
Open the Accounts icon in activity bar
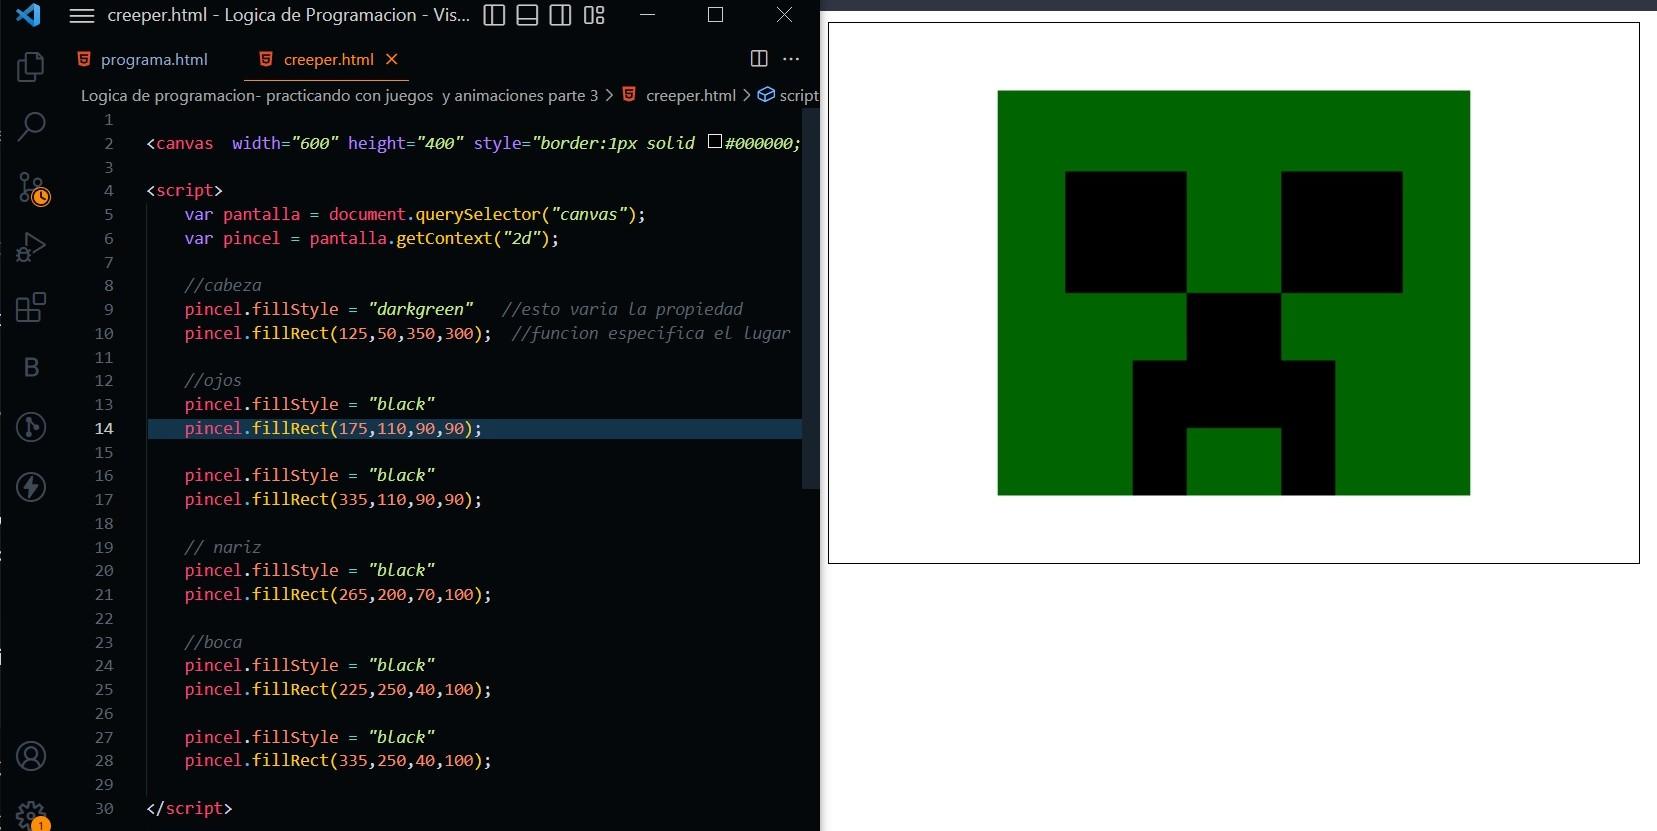[31, 756]
